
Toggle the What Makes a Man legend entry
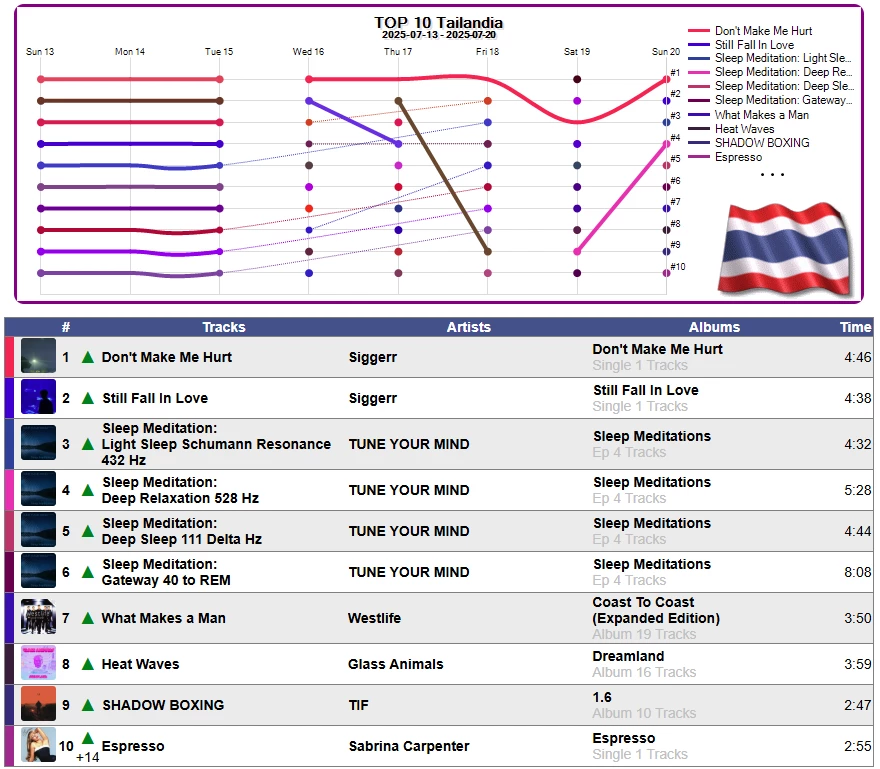click(x=748, y=115)
